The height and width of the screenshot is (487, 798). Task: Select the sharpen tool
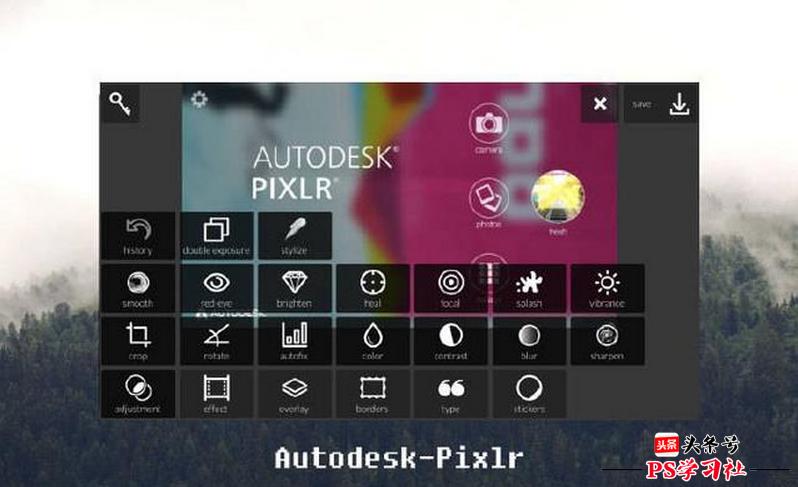(607, 341)
